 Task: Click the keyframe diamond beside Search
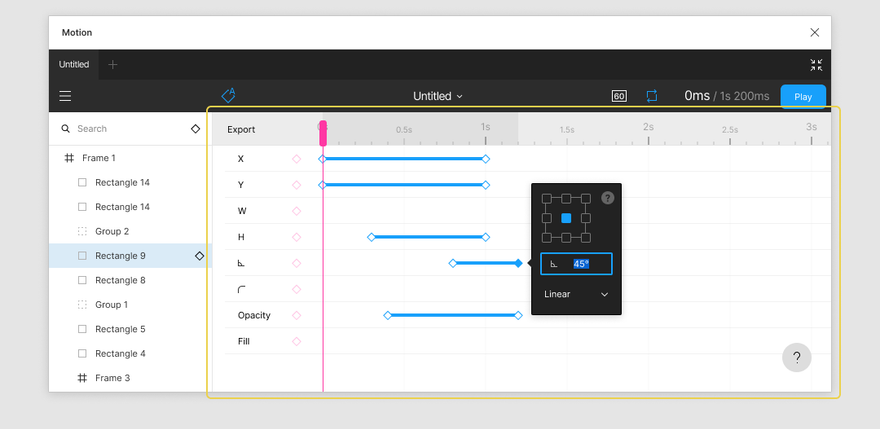196,129
